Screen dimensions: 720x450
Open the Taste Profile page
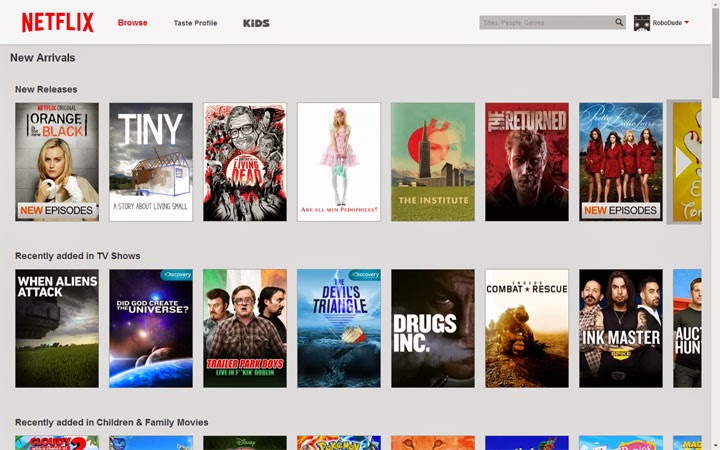coord(195,23)
